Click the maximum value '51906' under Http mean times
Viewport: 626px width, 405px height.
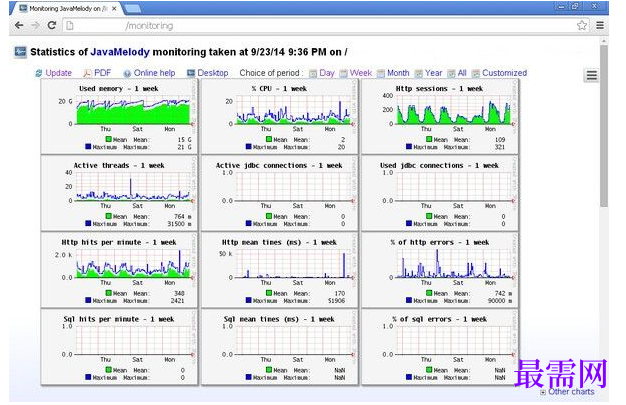coord(336,301)
